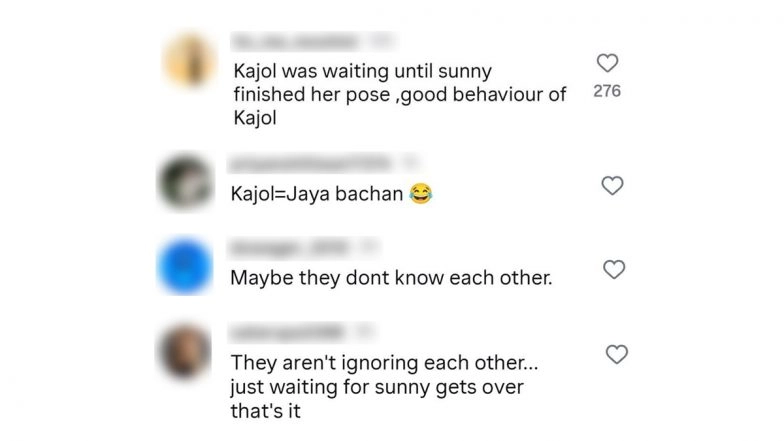This screenshot has width=784, height=441.
Task: Open the dark green avatar beside "Kajol=Jaya bachan"
Action: click(x=186, y=182)
